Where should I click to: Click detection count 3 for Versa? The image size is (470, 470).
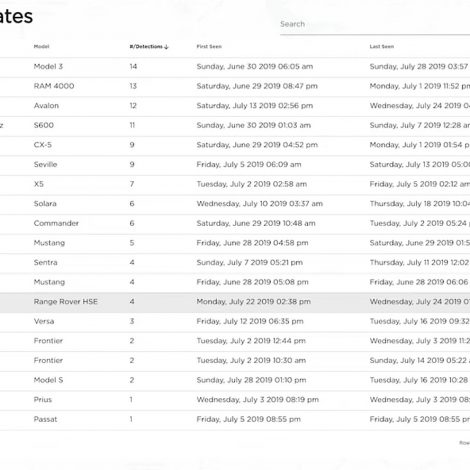coord(132,321)
